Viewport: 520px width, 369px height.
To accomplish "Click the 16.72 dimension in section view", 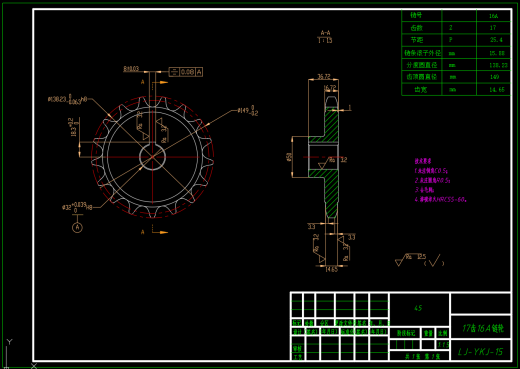I will (x=330, y=87).
